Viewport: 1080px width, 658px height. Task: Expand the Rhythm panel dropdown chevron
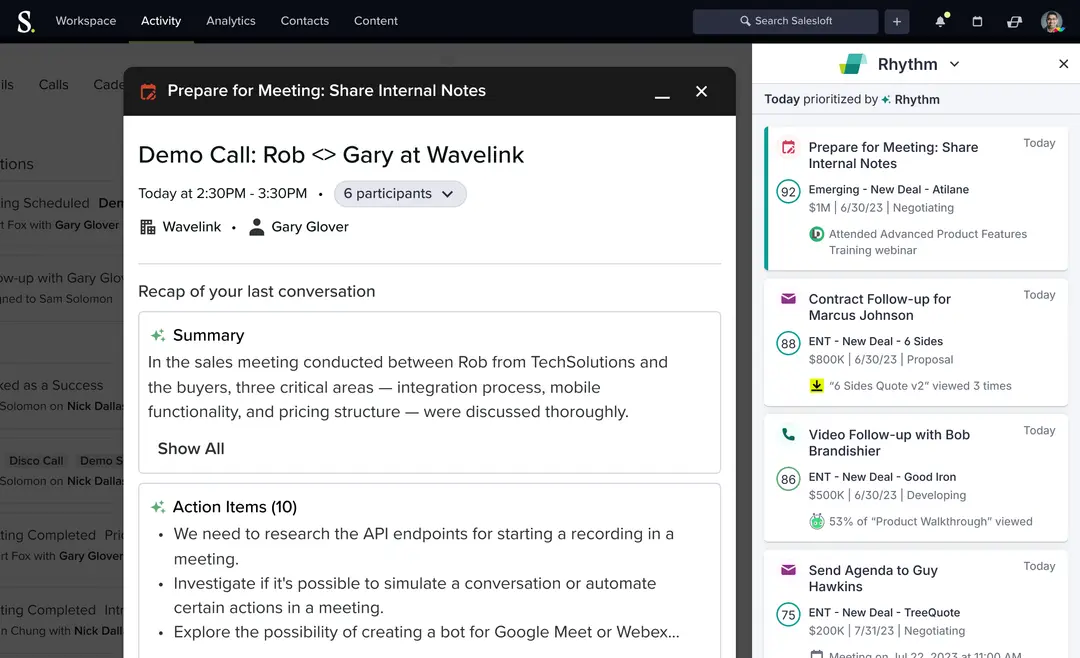pos(955,64)
